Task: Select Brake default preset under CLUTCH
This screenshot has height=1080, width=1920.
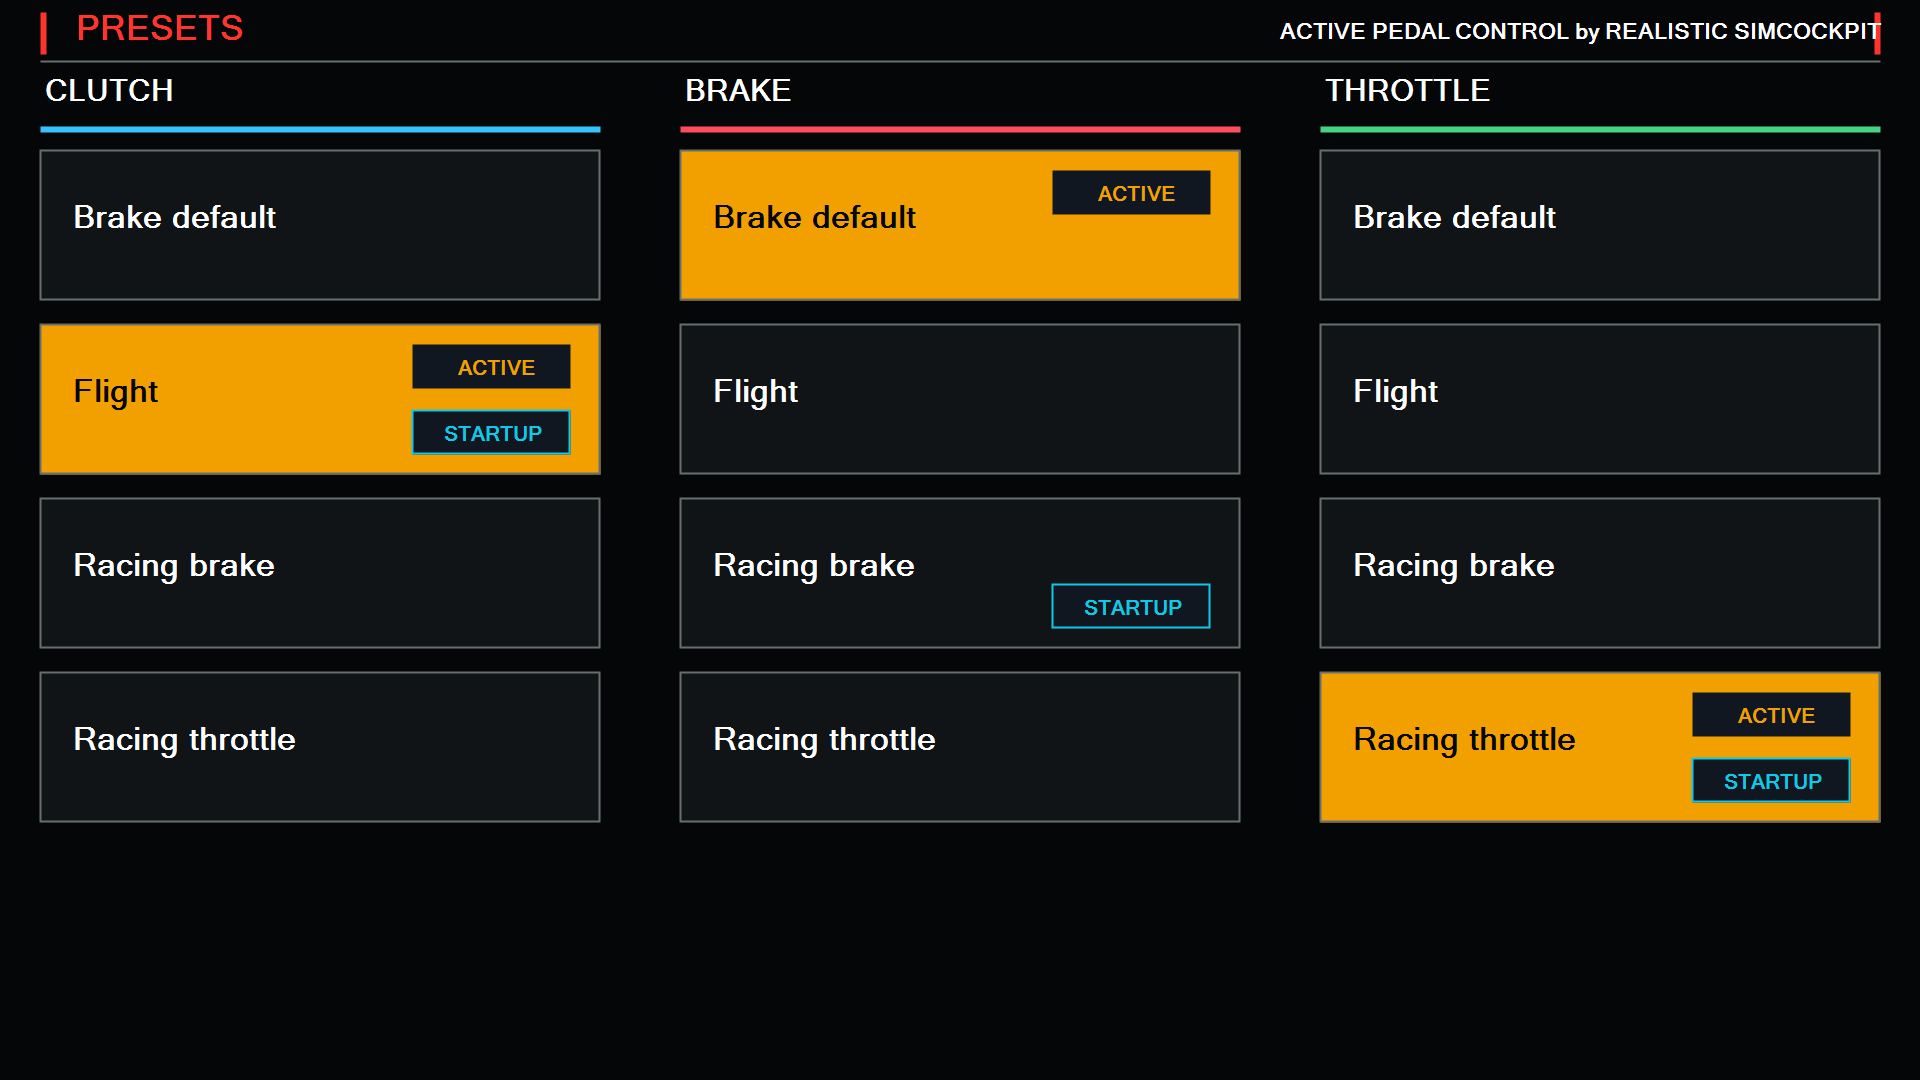Action: 320,225
